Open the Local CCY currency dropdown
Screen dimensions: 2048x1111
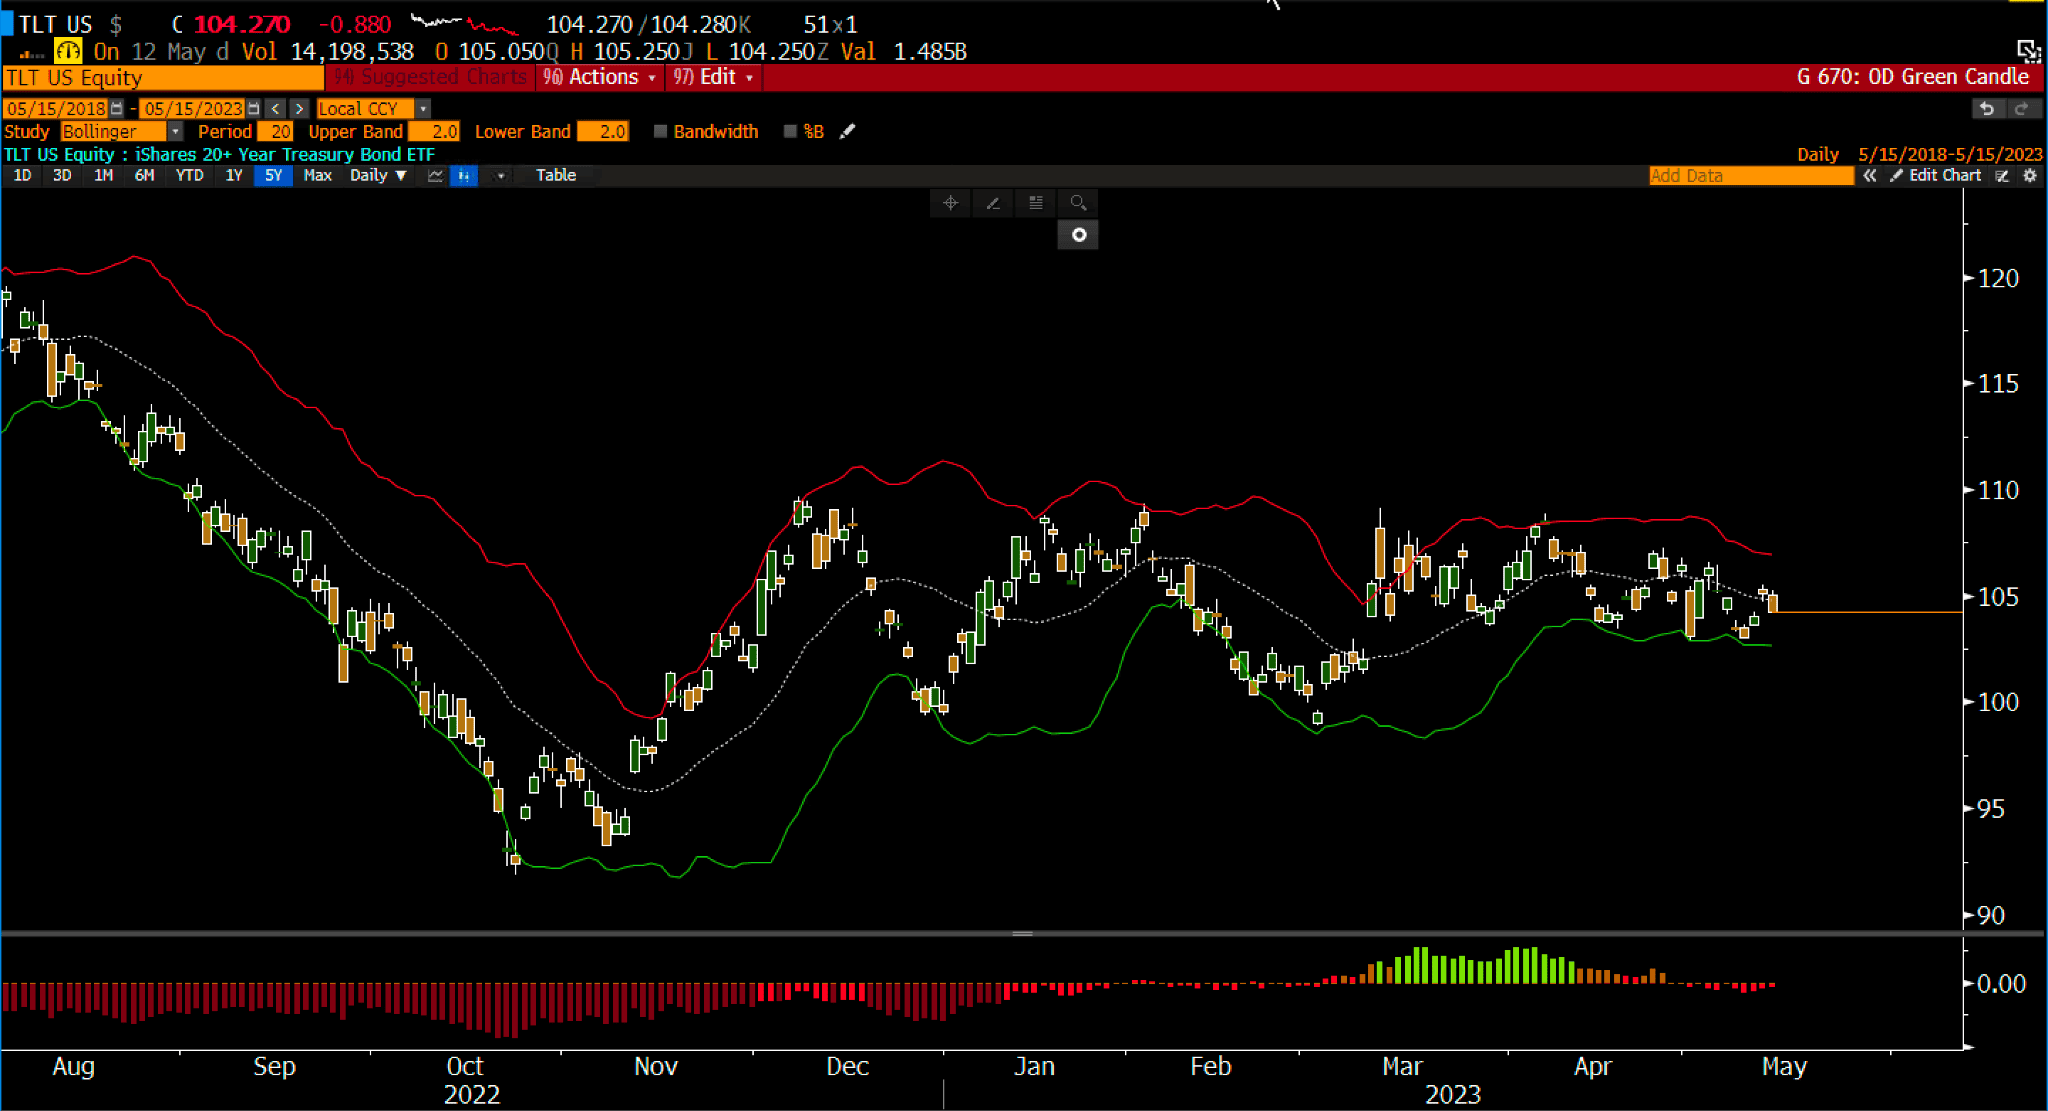423,108
